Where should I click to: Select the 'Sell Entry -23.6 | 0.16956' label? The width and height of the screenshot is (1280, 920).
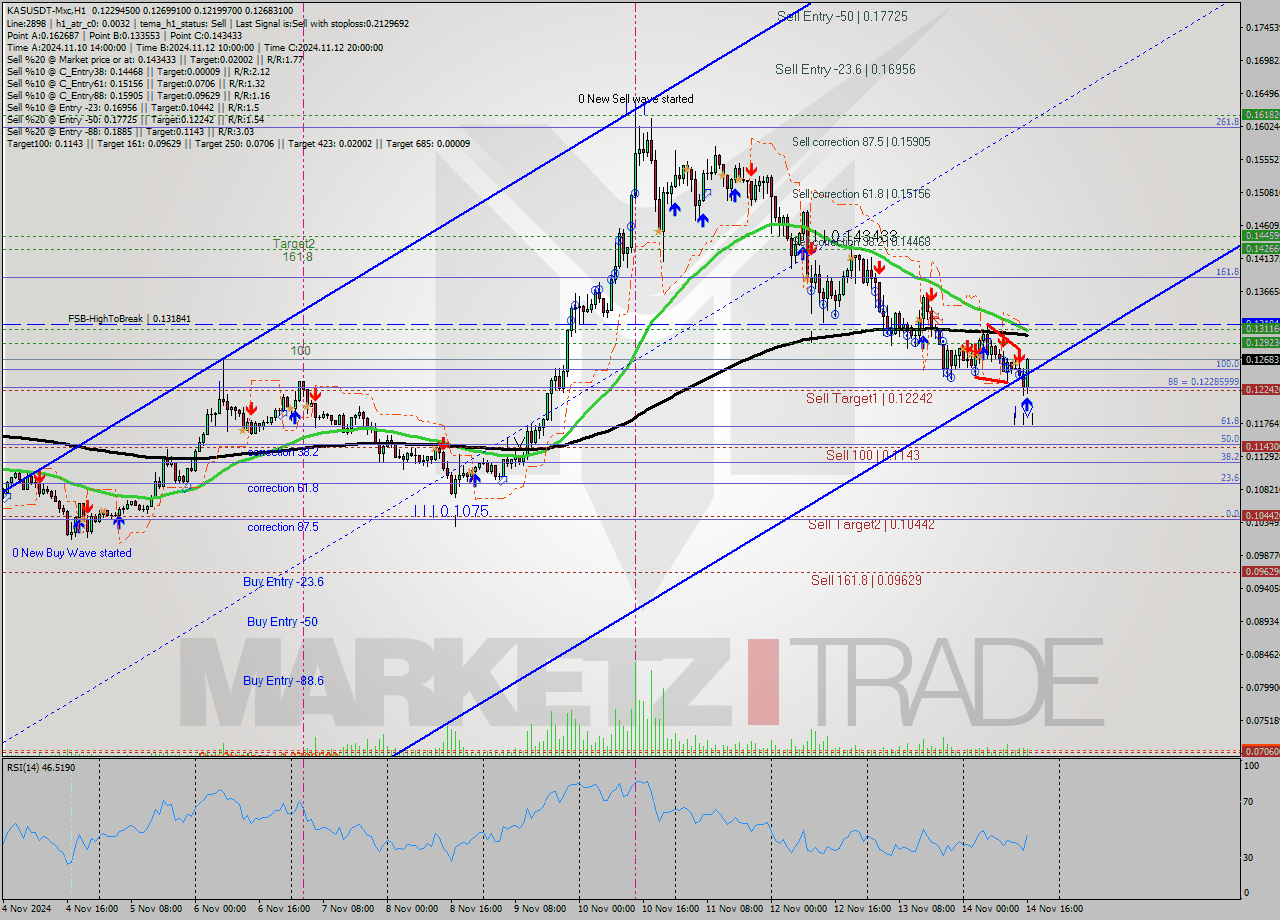click(845, 69)
